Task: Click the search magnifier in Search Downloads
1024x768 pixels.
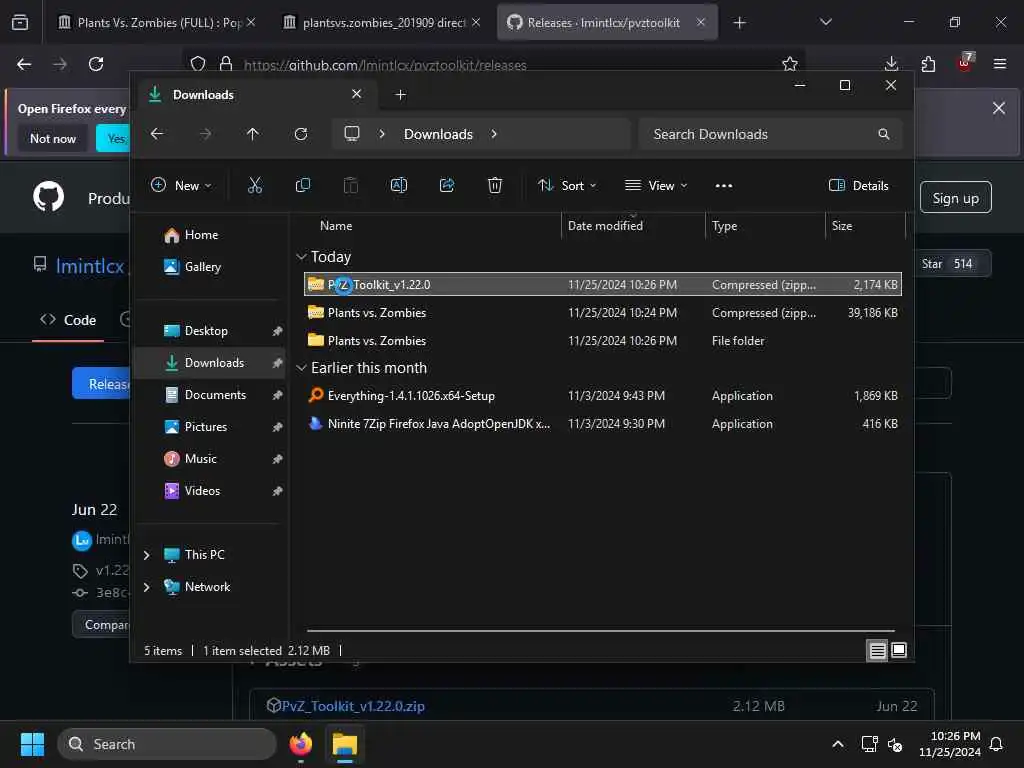Action: tap(884, 134)
